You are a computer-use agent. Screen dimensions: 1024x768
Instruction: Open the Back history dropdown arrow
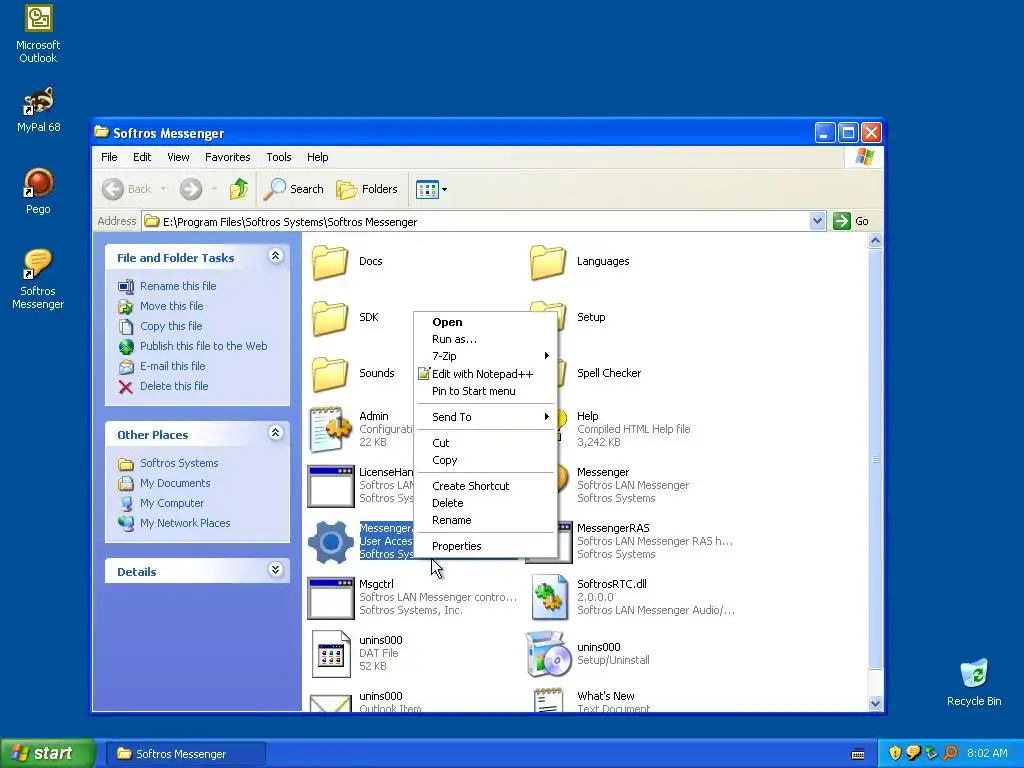point(163,189)
